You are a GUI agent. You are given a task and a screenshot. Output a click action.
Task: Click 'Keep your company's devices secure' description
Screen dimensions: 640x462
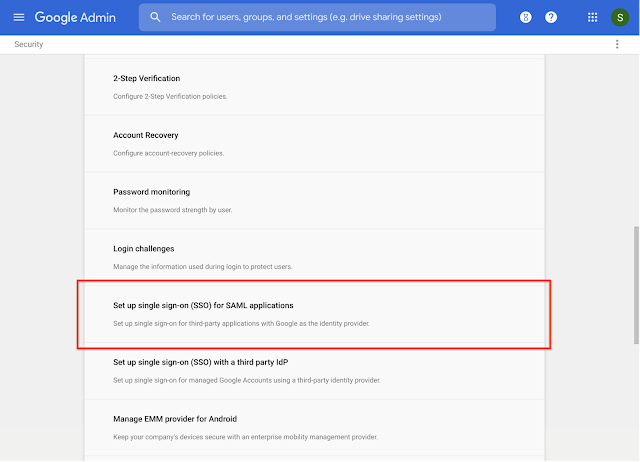pos(245,437)
